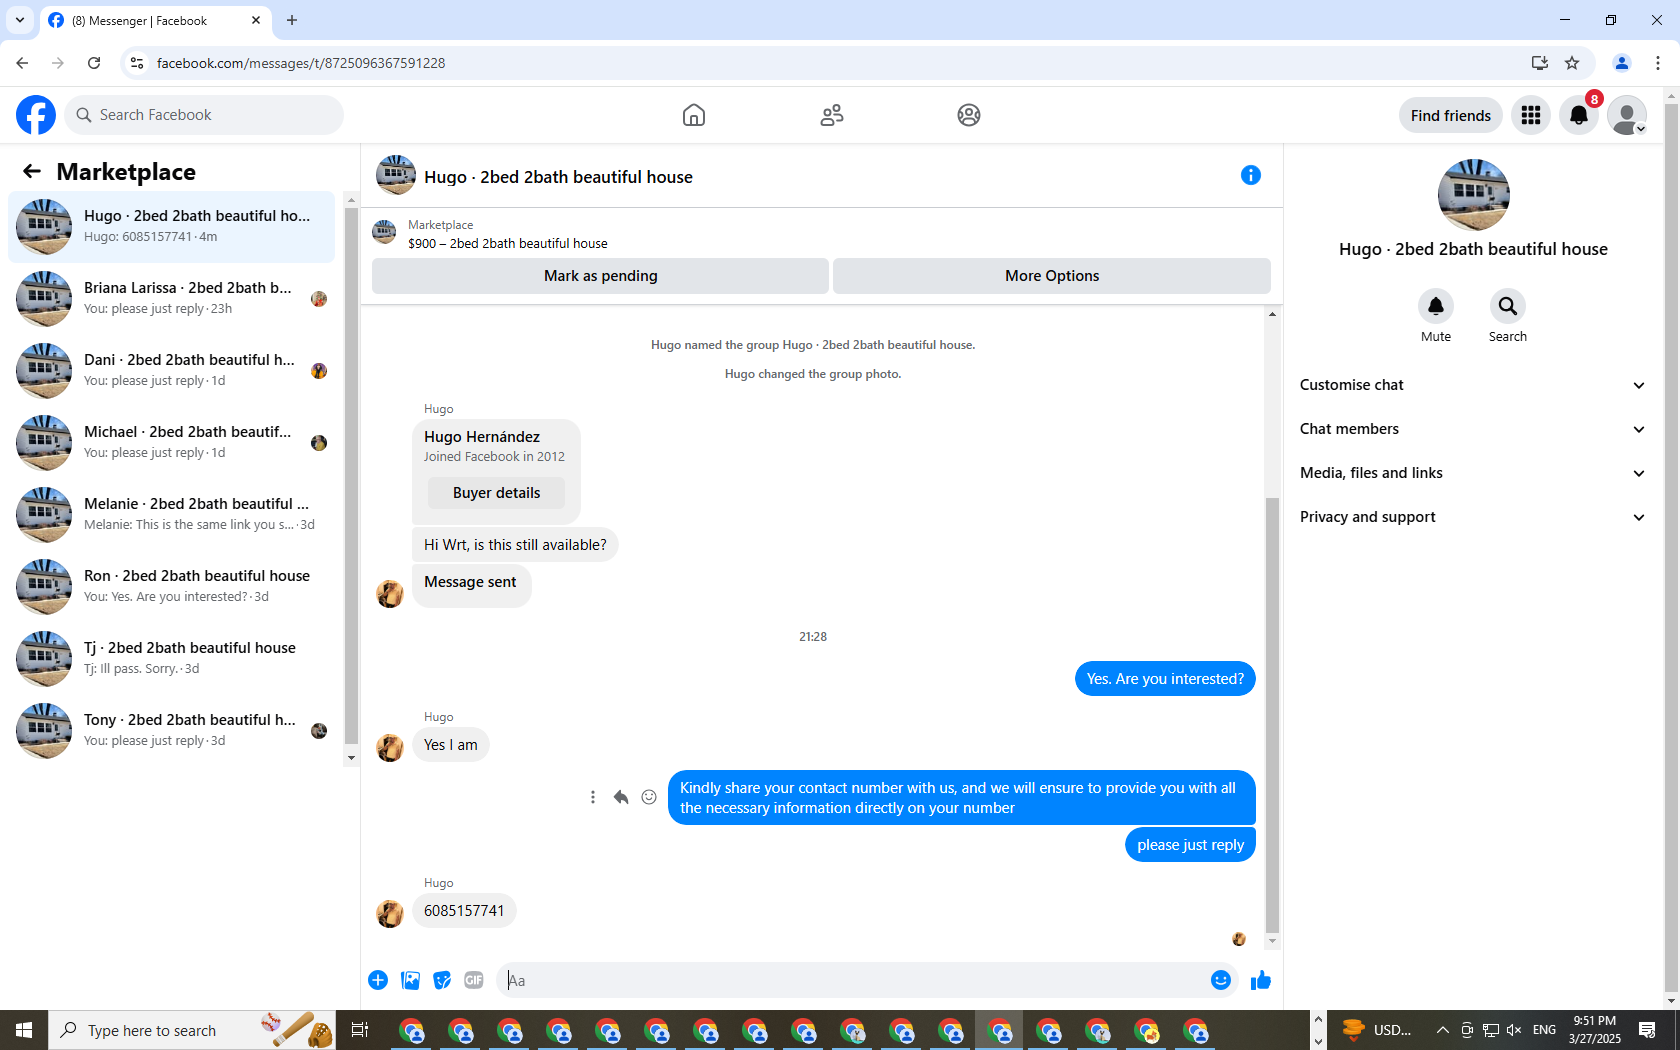The width and height of the screenshot is (1680, 1050).
Task: Open the Friends icon in top navigation
Action: 832,115
